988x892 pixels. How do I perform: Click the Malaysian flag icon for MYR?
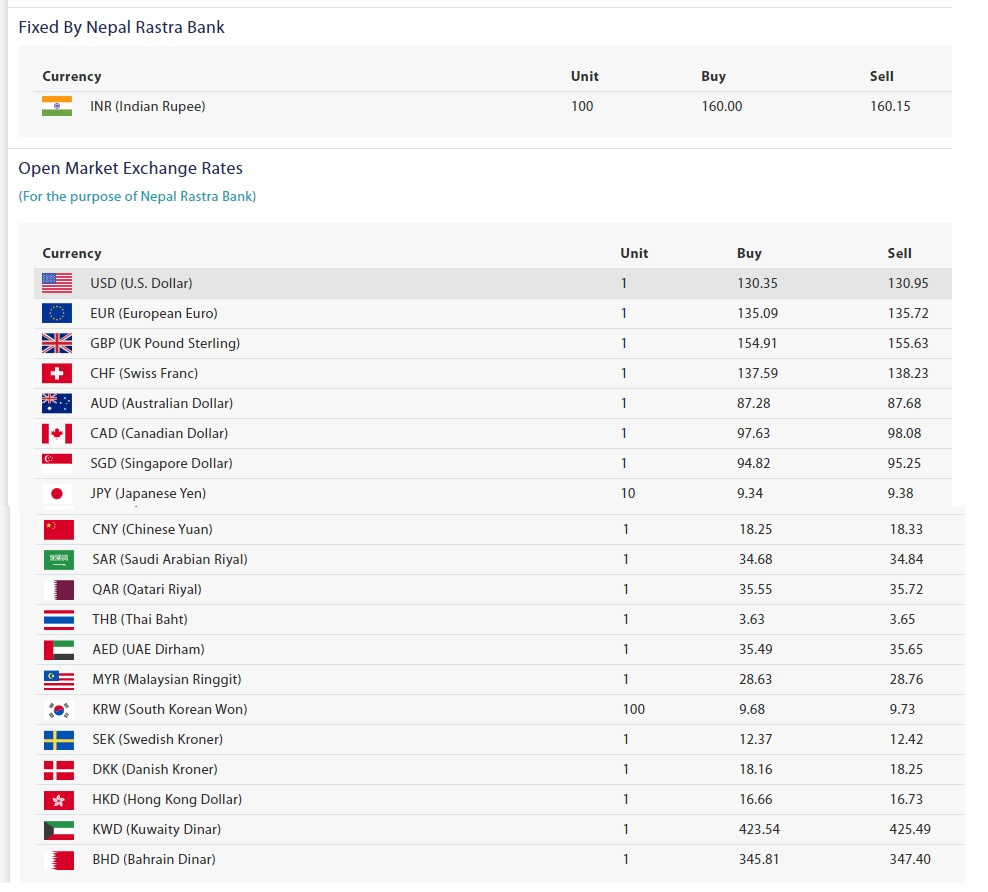pos(59,680)
